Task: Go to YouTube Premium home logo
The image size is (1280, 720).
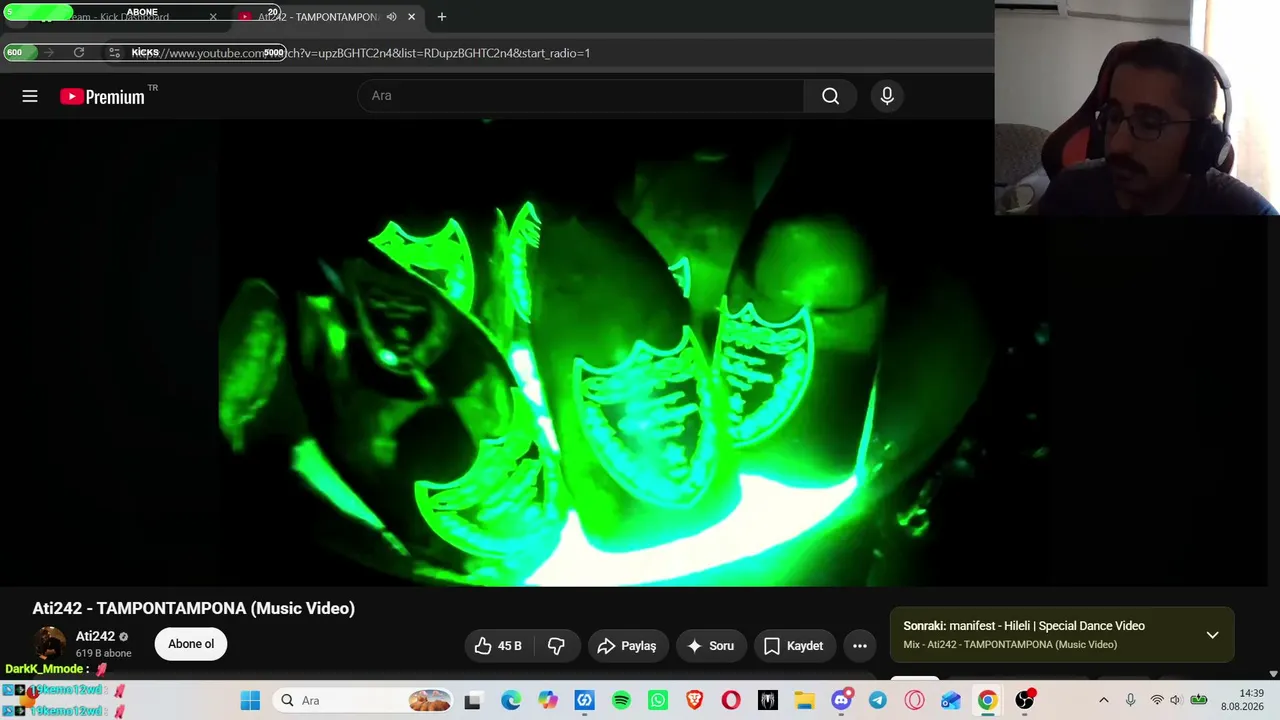Action: [102, 96]
